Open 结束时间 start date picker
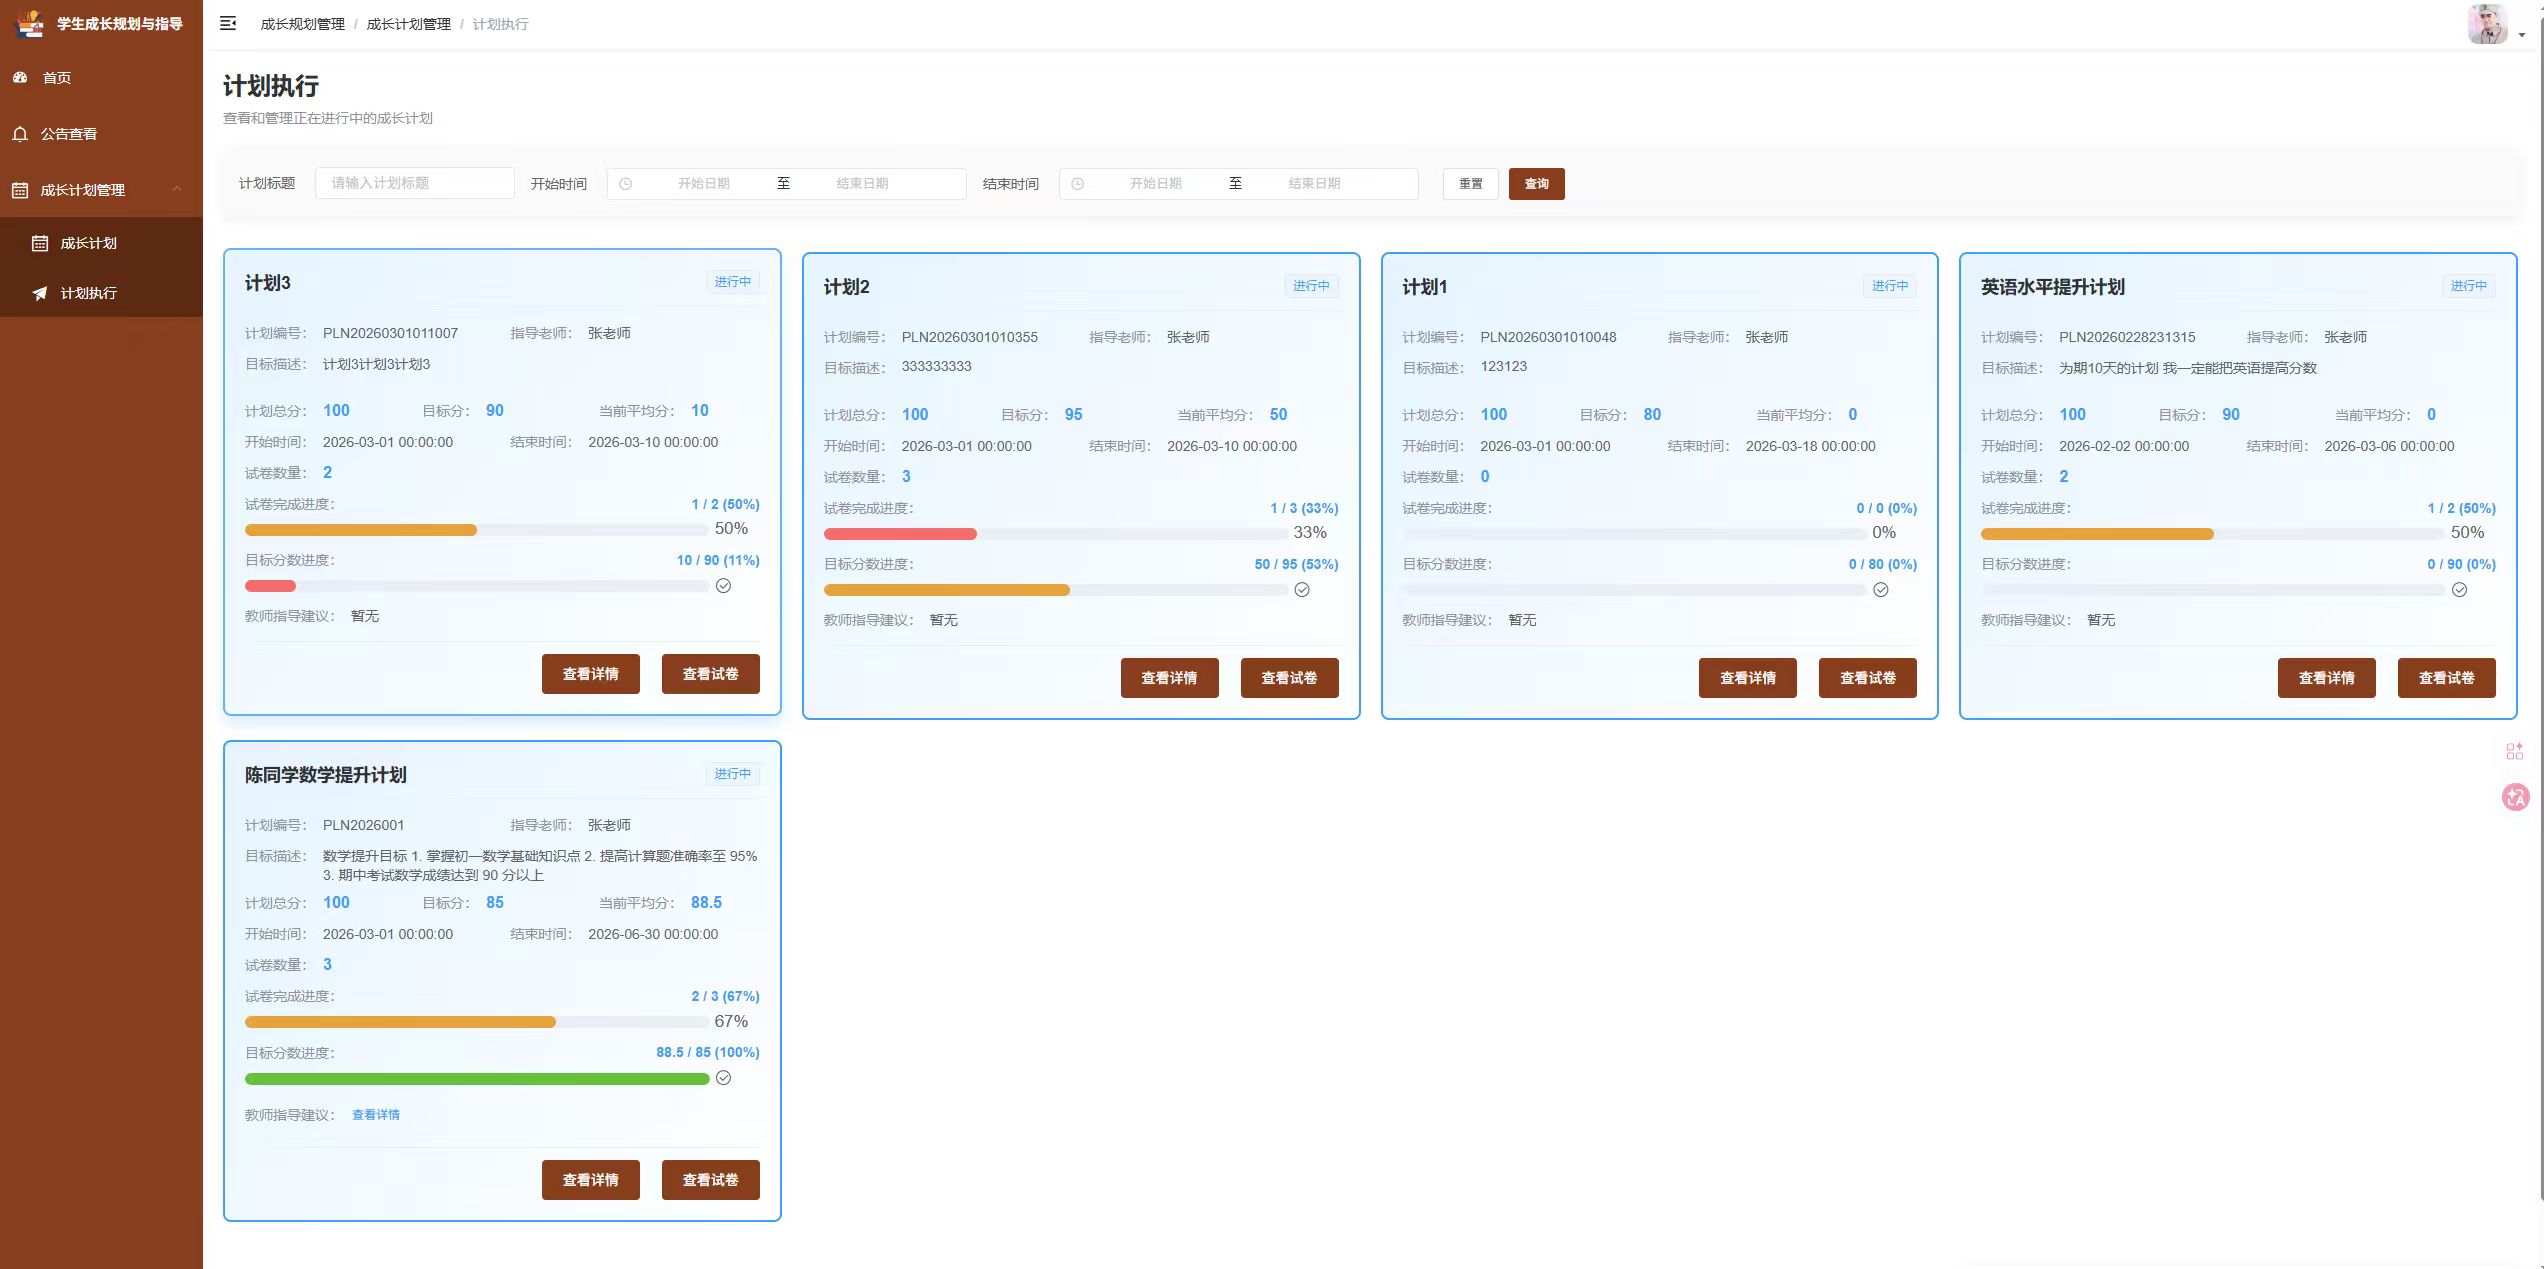The image size is (2544, 1269). (x=1156, y=183)
